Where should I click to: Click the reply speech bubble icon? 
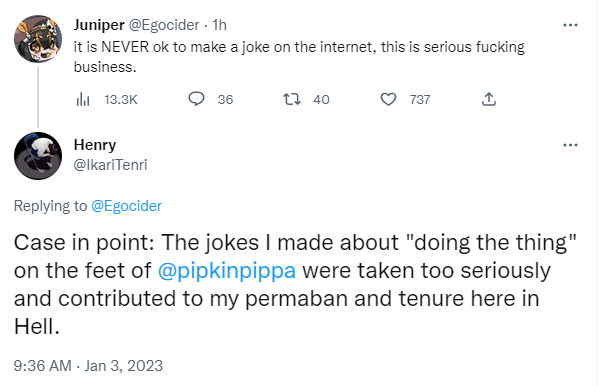[x=196, y=99]
